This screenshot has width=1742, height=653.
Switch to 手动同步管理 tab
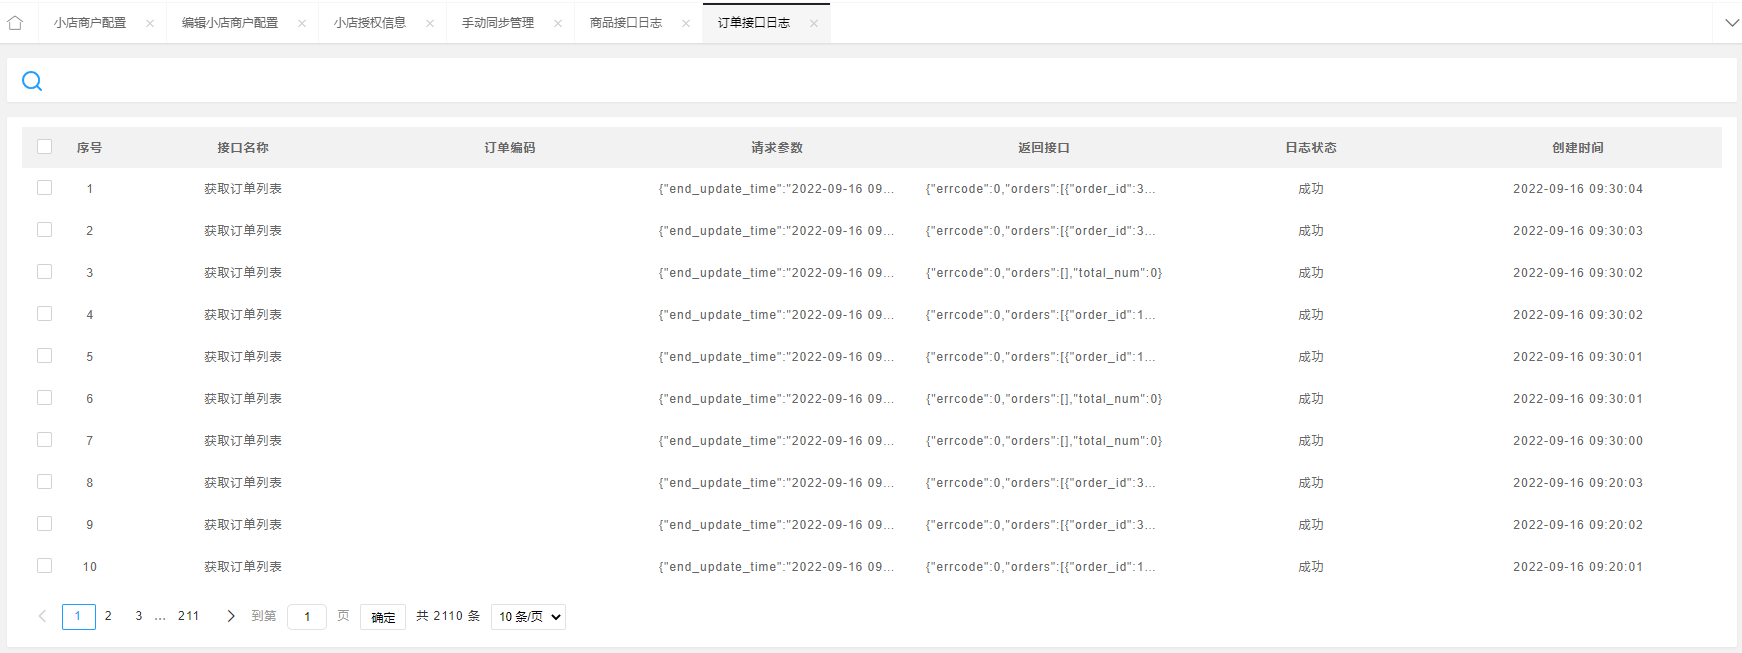(x=498, y=23)
